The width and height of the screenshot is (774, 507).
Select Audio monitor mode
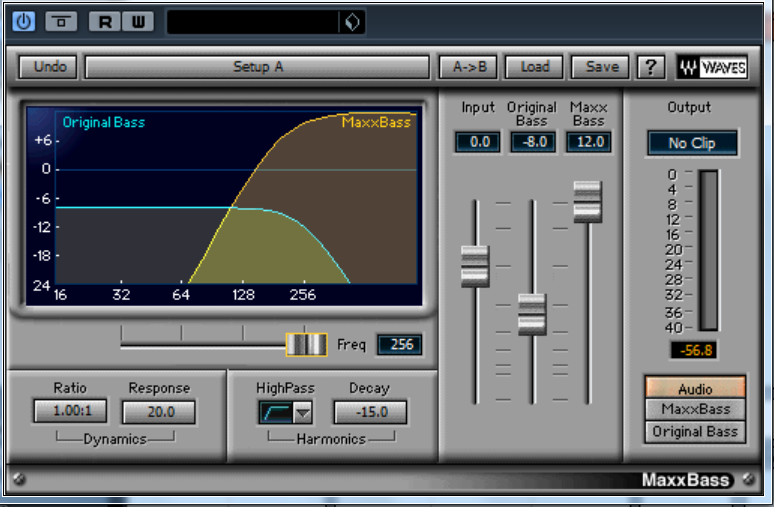click(695, 388)
